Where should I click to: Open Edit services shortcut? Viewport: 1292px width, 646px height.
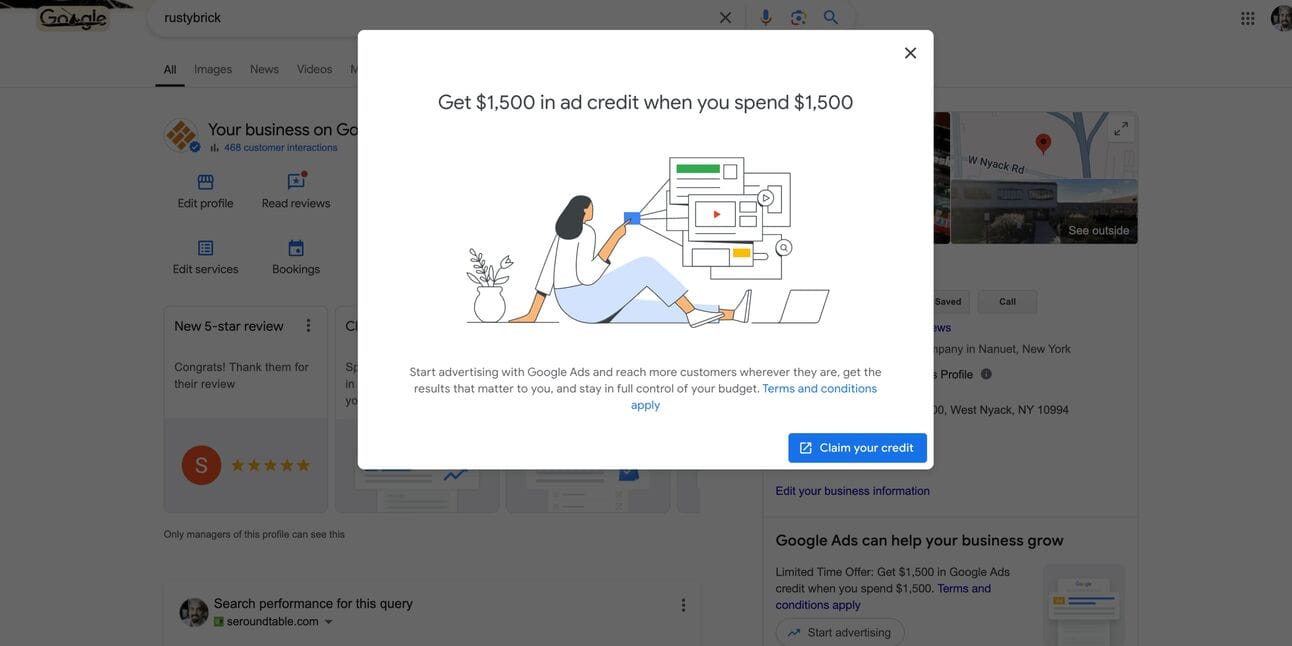coord(205,258)
